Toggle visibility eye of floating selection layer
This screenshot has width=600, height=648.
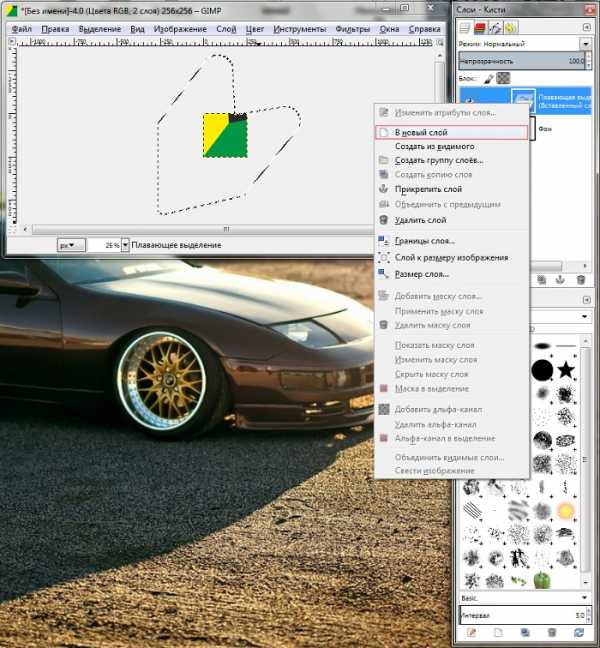pos(470,100)
